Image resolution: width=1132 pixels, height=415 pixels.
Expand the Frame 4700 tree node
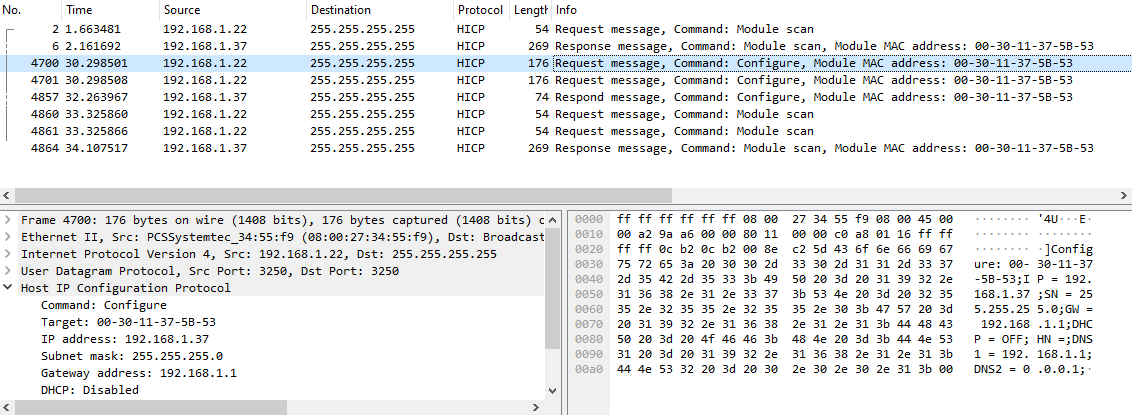pyautogui.click(x=9, y=219)
